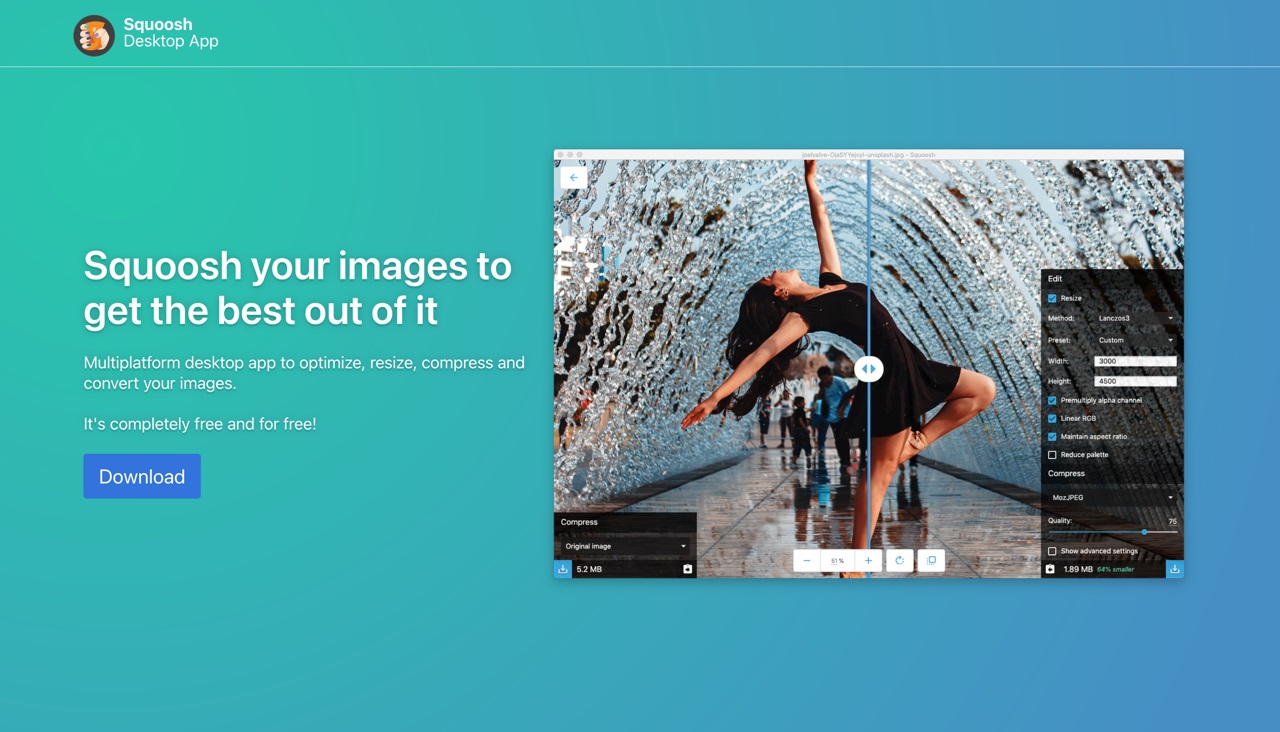This screenshot has width=1280, height=732.
Task: Click the Quality slider handle
Action: pos(1144,532)
